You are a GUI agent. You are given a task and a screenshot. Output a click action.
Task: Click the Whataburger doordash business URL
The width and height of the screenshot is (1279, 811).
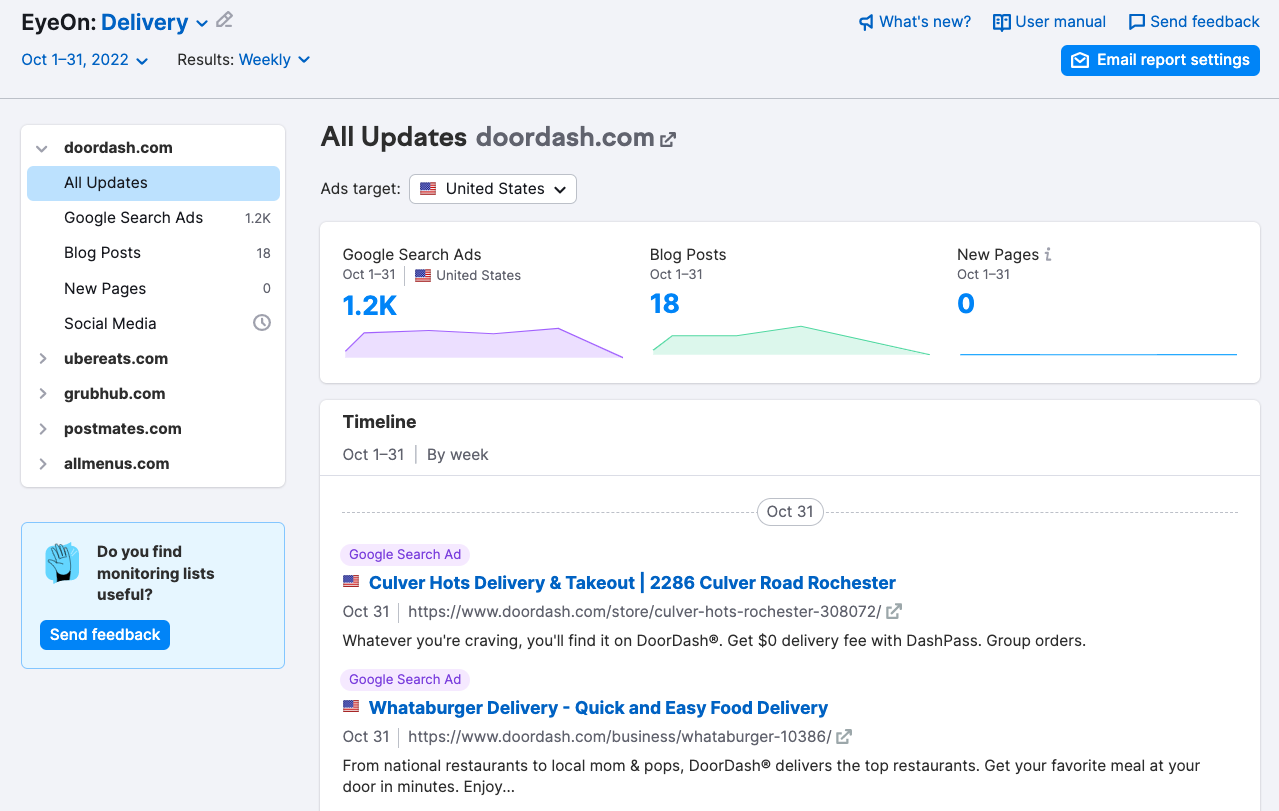(x=620, y=737)
